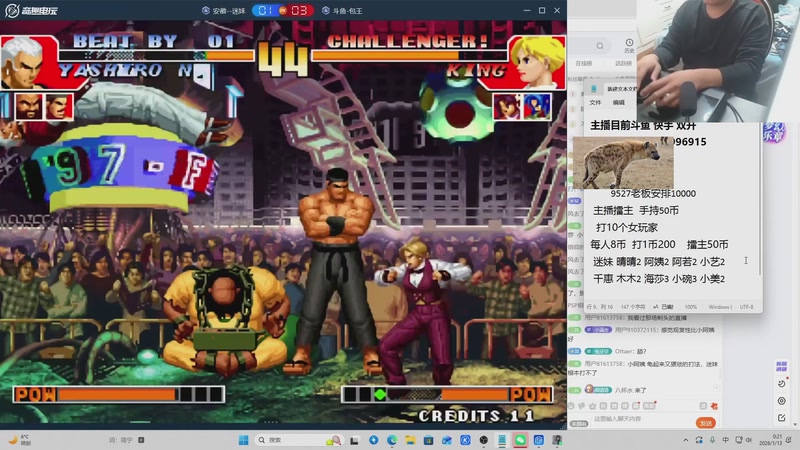Image resolution: width=800 pixels, height=450 pixels.
Task: Open the weather widget on the taskbar
Action: [19, 440]
